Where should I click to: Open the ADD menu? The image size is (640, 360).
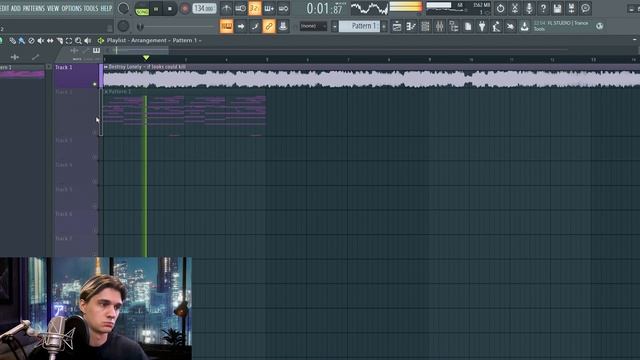click(16, 8)
